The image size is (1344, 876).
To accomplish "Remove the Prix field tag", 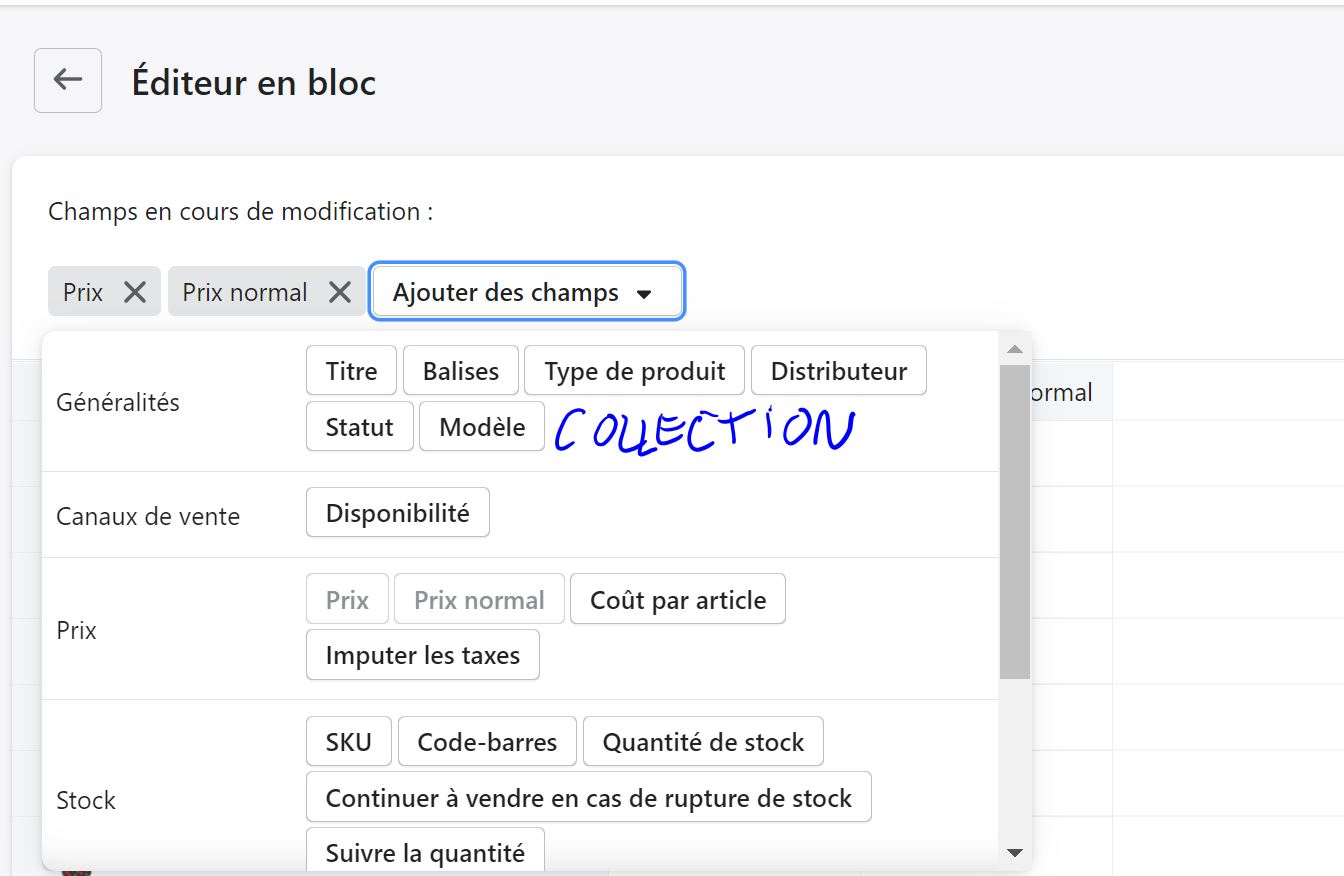I will pos(135,292).
